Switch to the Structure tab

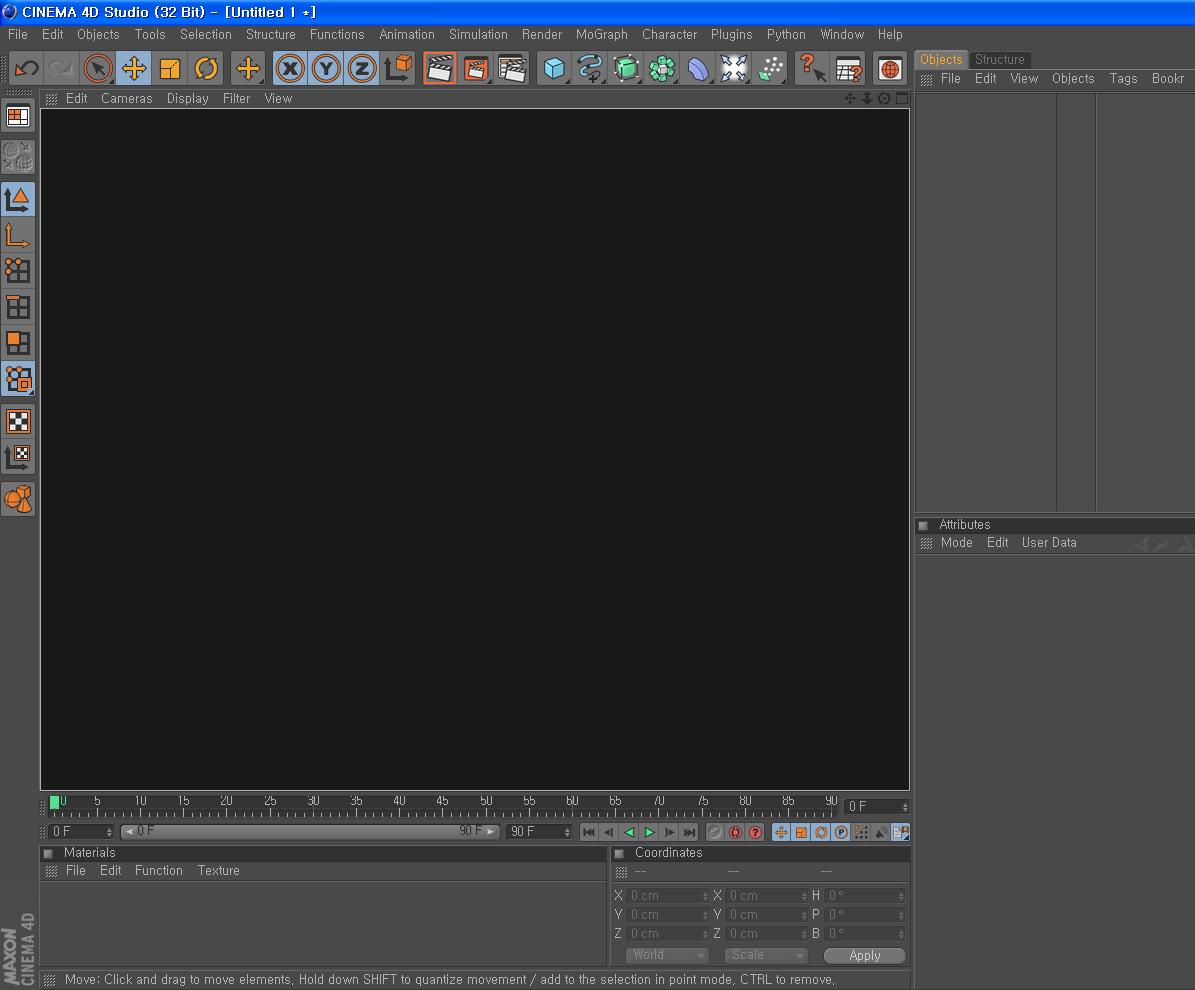pos(999,59)
